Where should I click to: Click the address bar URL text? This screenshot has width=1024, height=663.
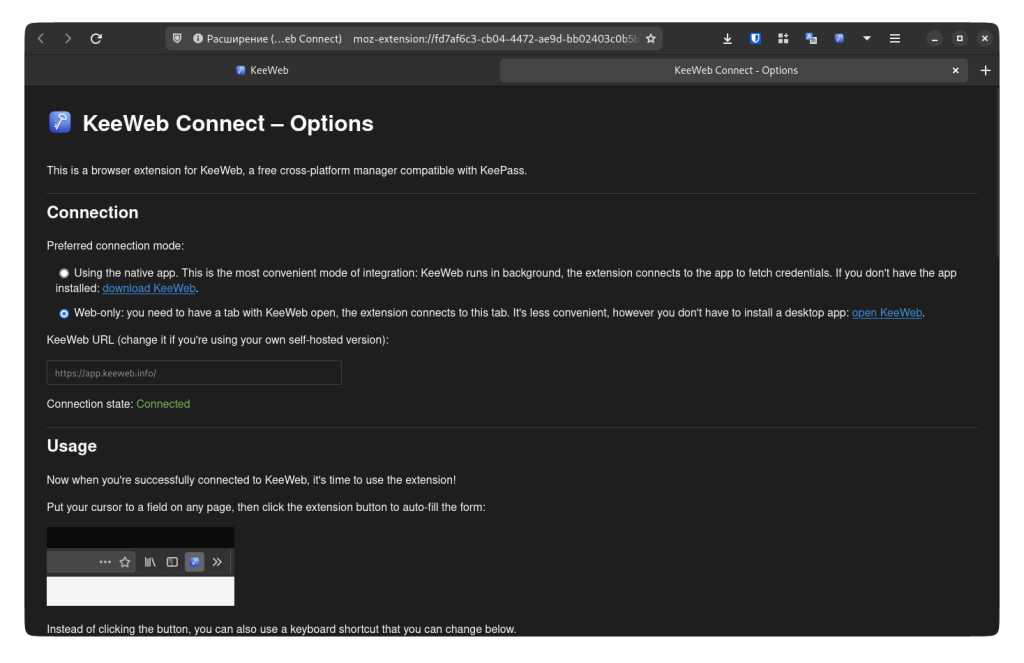pyautogui.click(x=495, y=39)
